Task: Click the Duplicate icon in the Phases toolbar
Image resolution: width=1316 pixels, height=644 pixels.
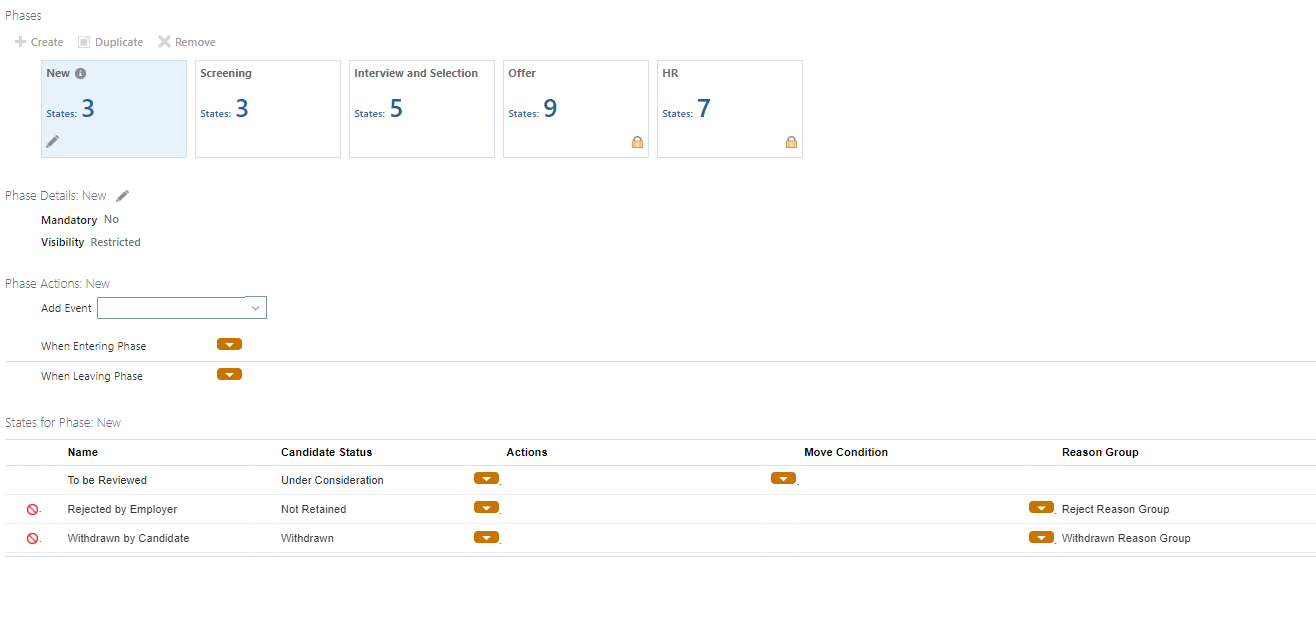Action: (x=85, y=42)
